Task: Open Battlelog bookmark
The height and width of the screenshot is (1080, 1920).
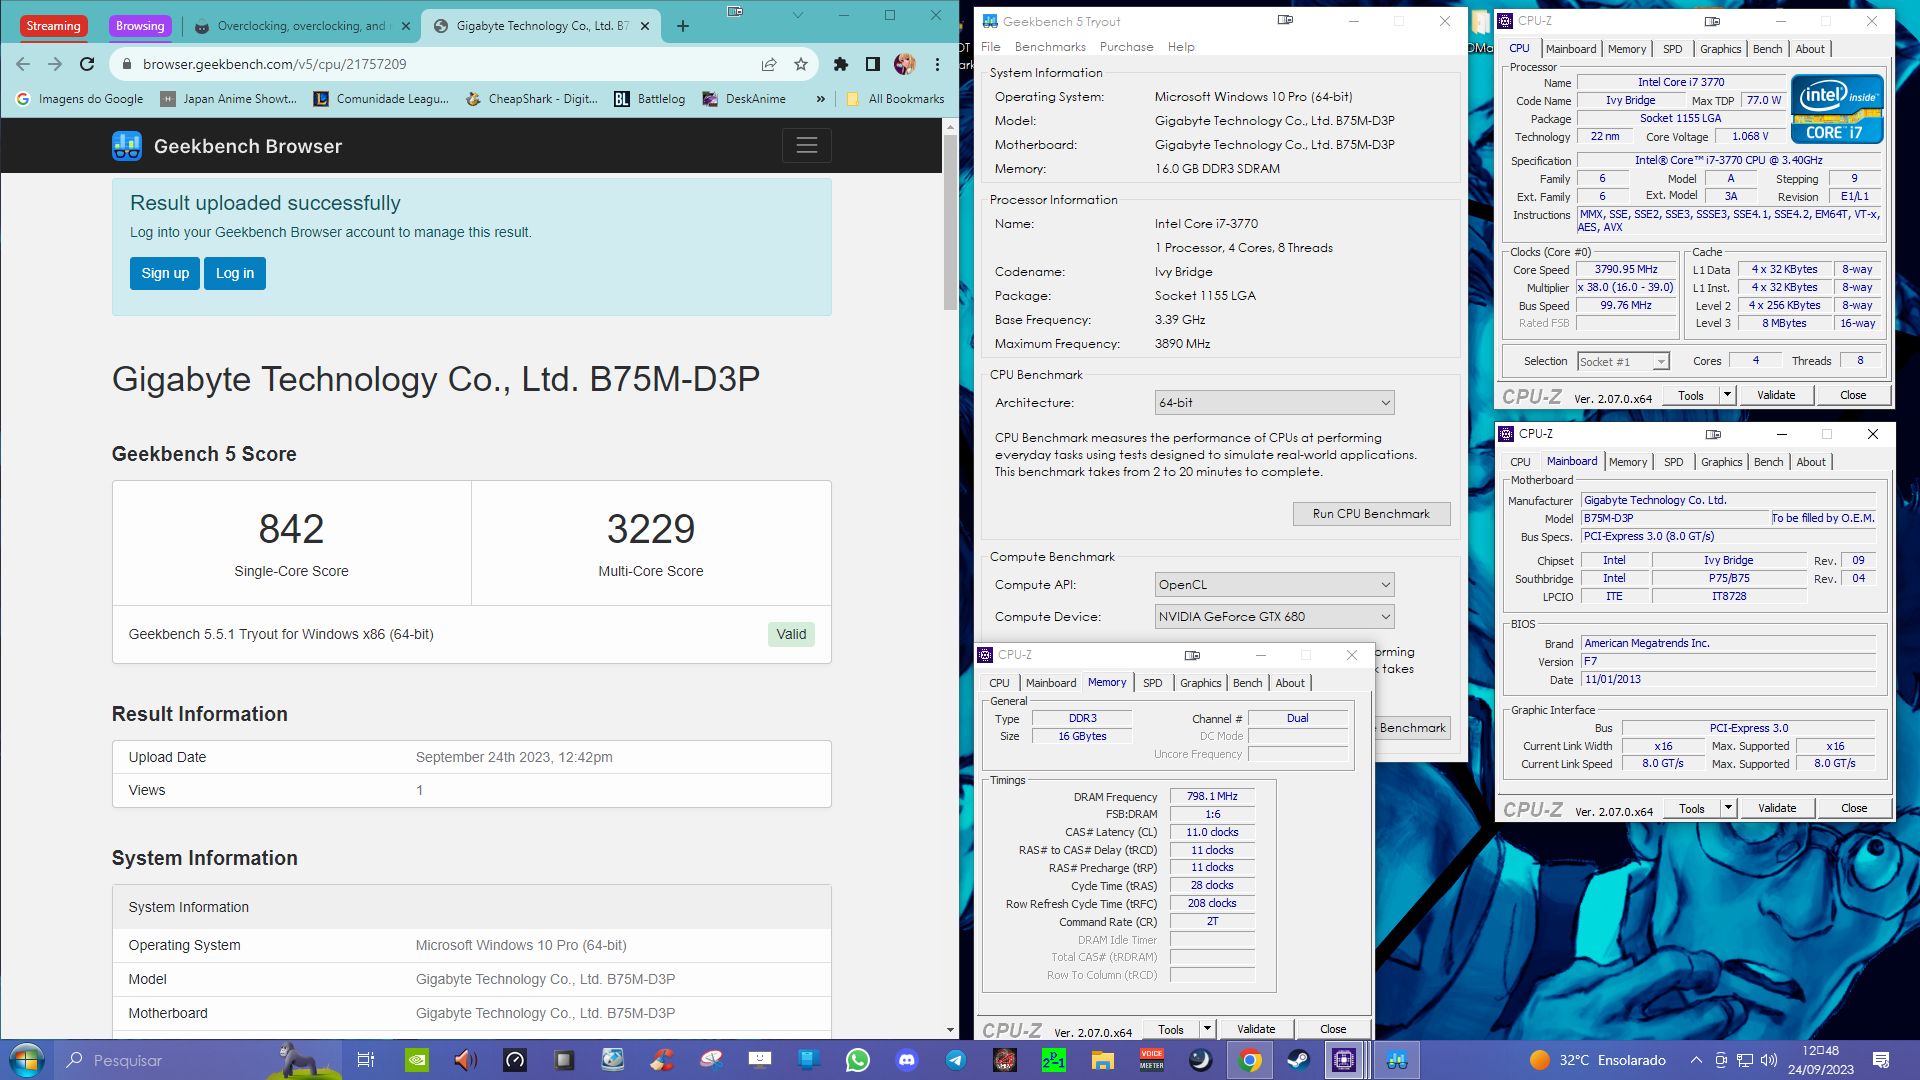Action: pyautogui.click(x=650, y=99)
